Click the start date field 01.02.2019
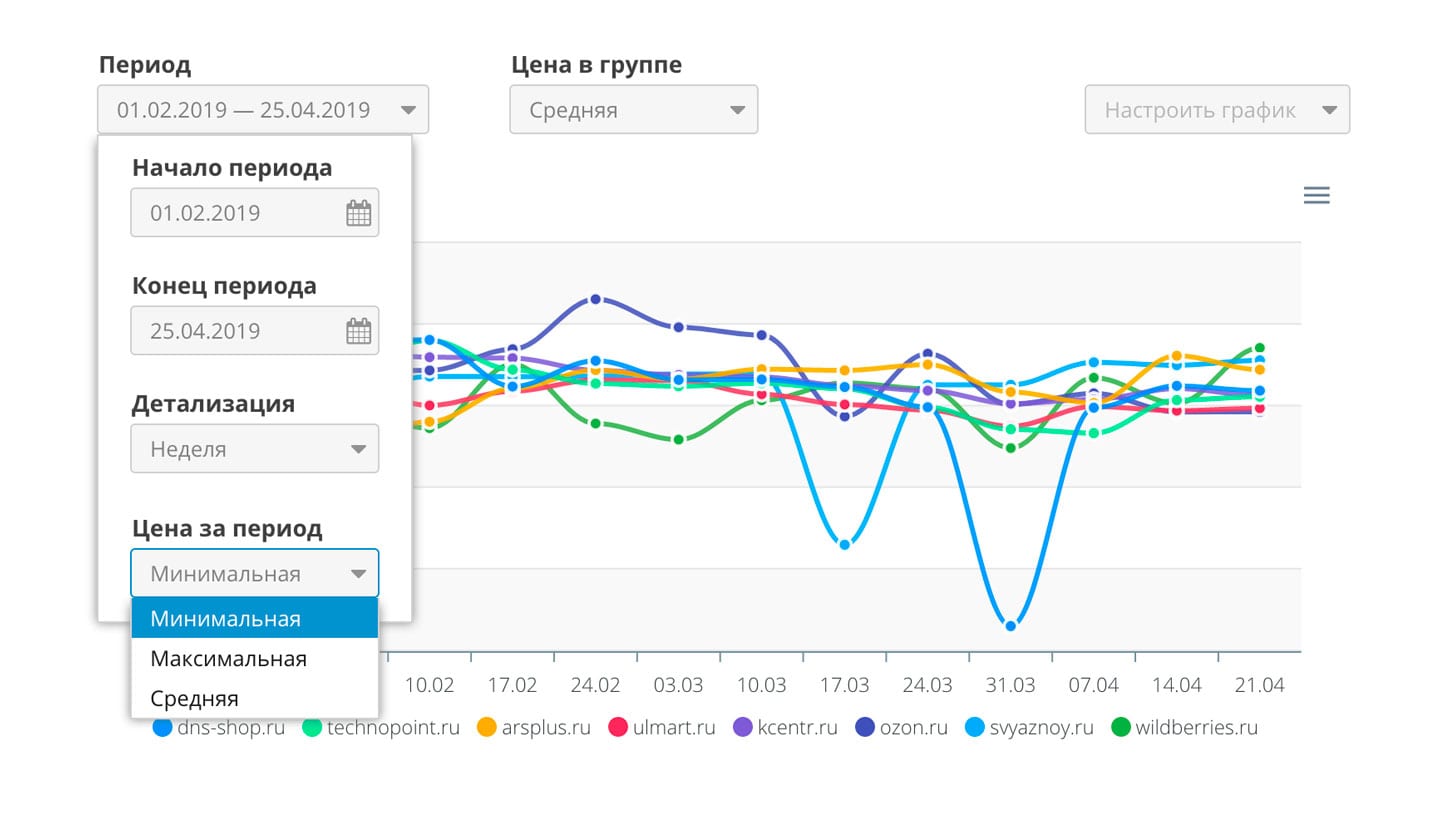The height and width of the screenshot is (822, 1440). coord(255,213)
